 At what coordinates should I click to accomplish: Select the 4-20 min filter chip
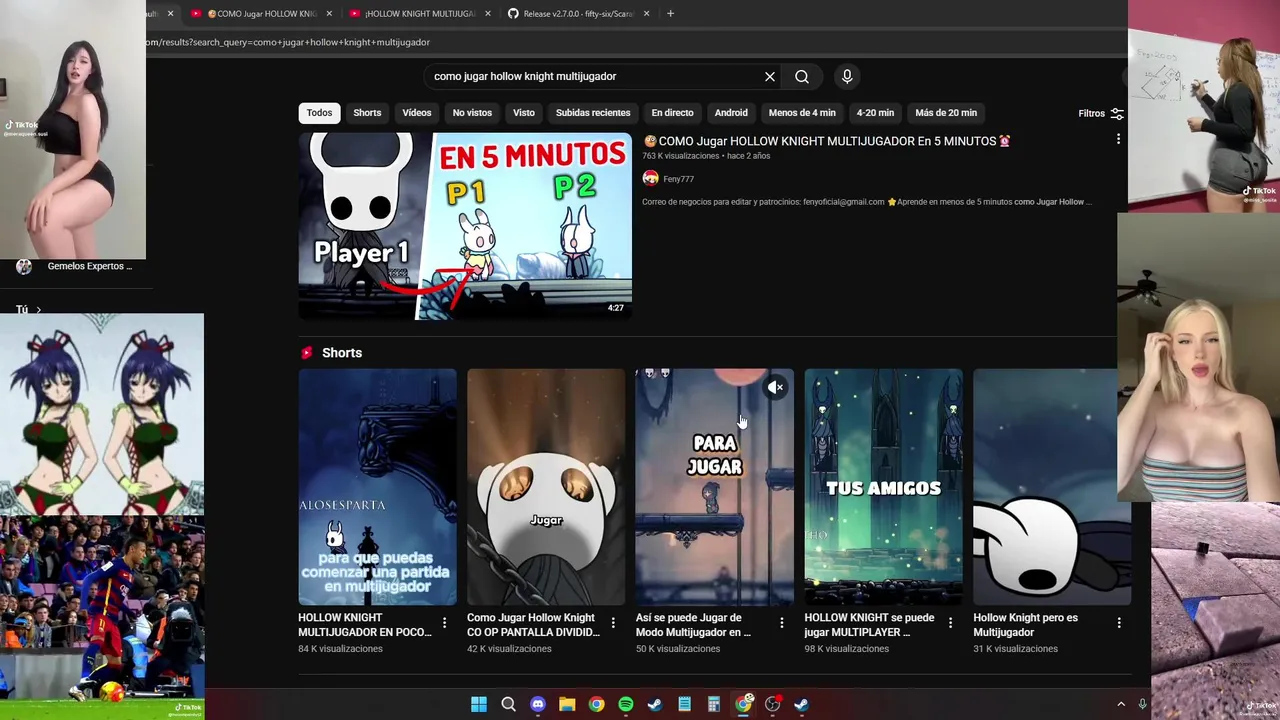pyautogui.click(x=875, y=113)
